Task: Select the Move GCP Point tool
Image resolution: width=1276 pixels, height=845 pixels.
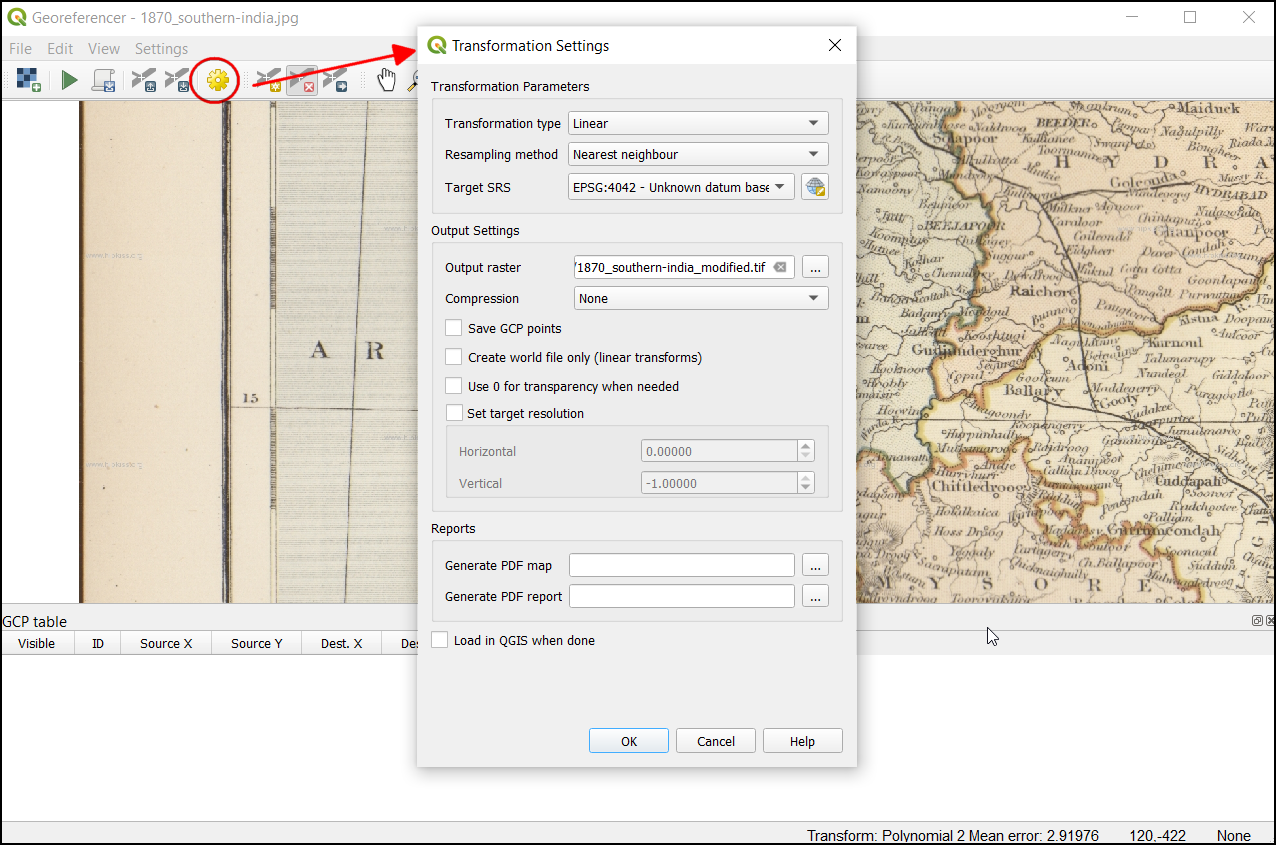Action: click(335, 80)
